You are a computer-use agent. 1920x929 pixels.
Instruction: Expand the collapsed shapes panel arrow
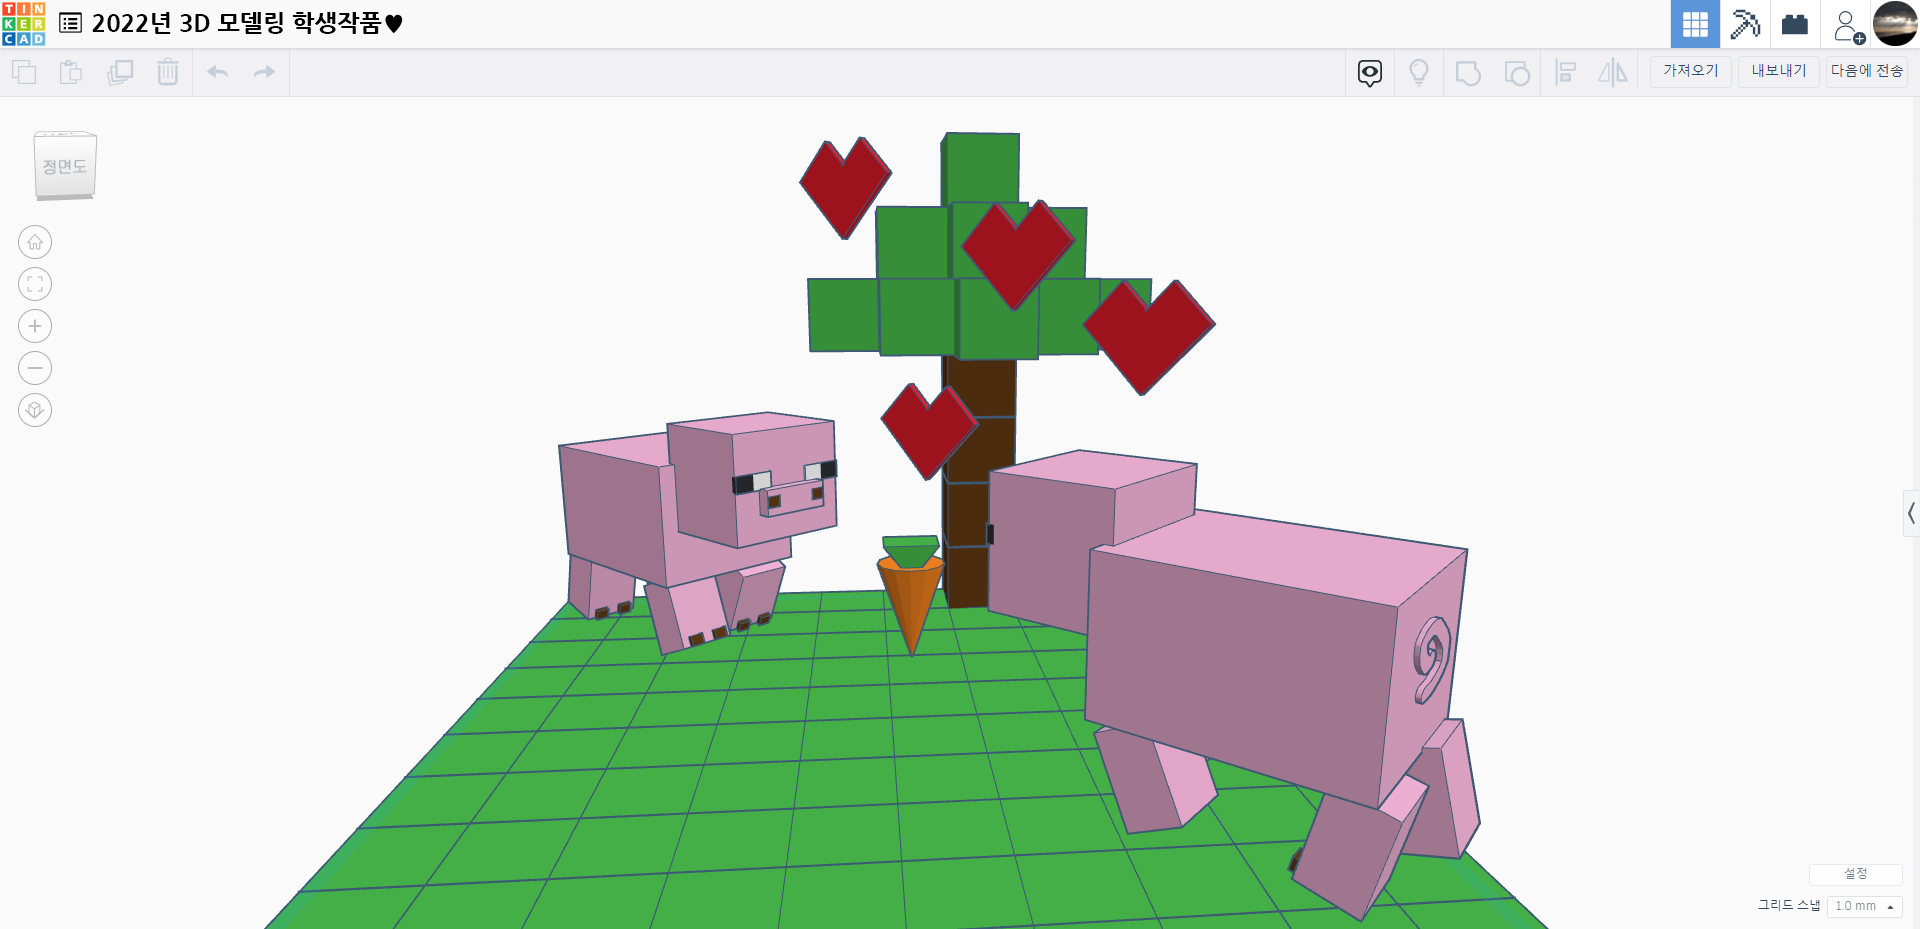1911,514
